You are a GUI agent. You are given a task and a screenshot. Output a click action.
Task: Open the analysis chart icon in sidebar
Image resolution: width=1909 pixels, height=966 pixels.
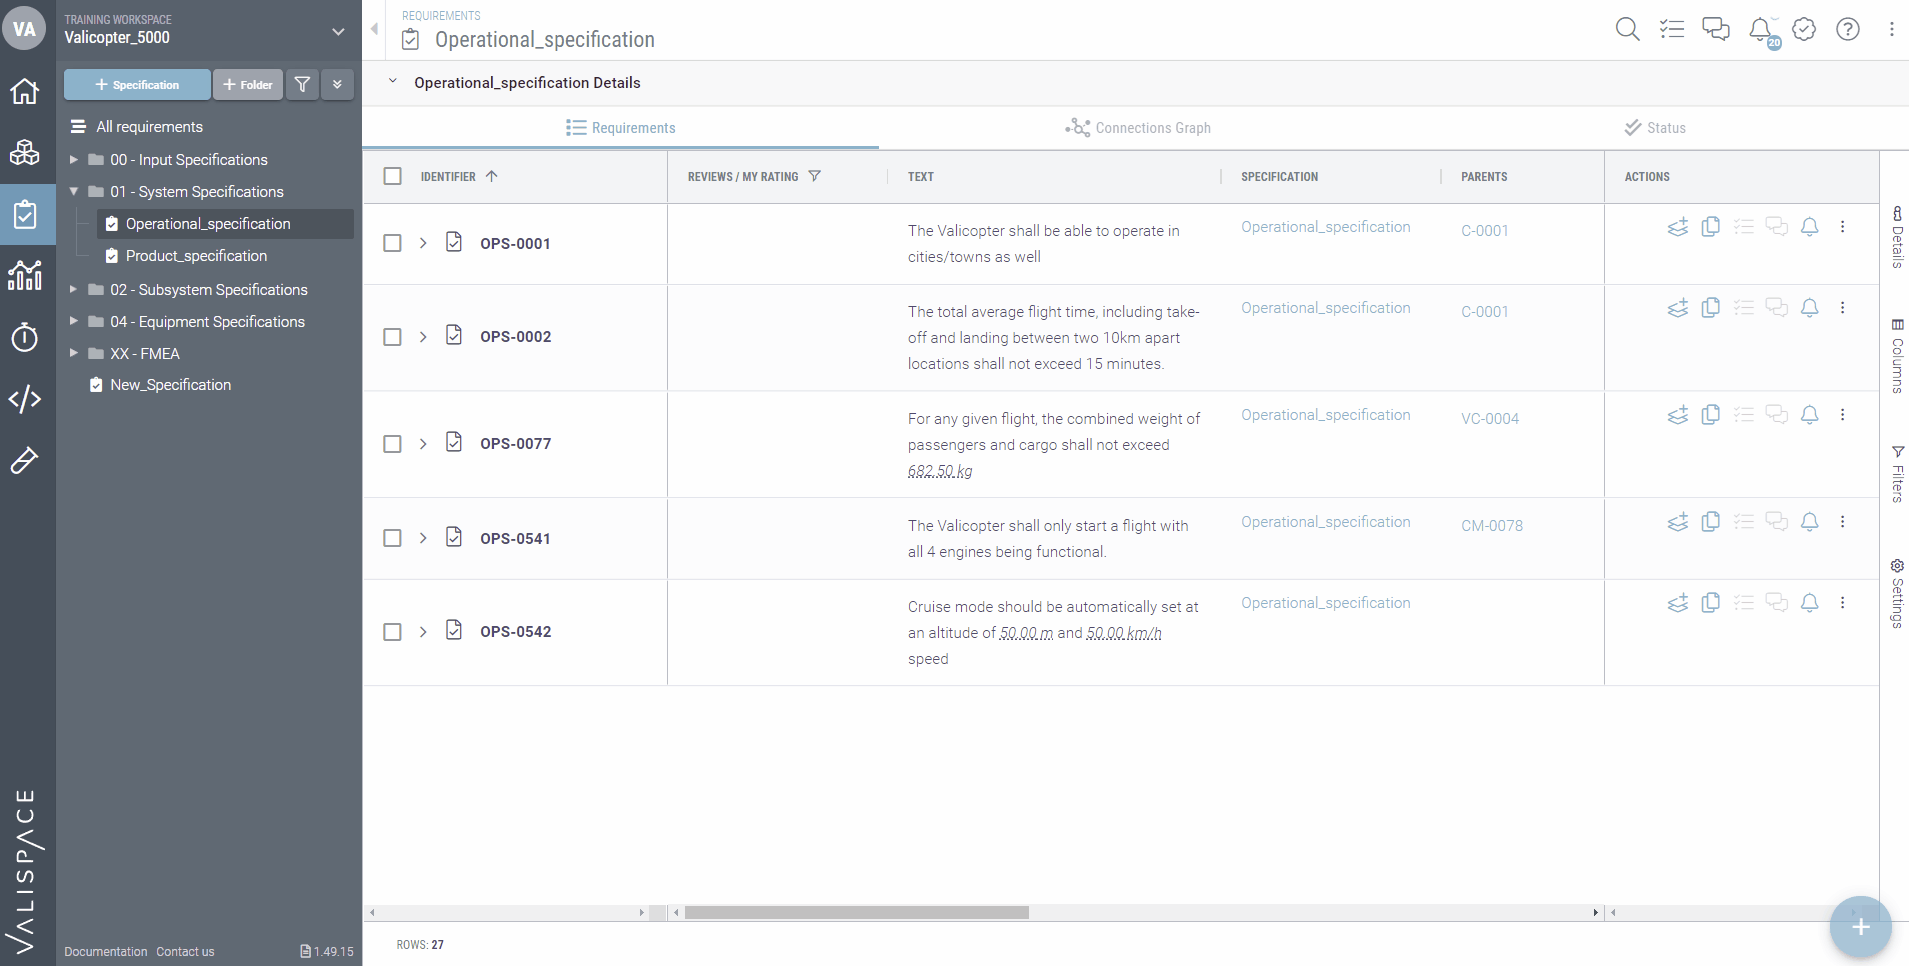click(25, 275)
